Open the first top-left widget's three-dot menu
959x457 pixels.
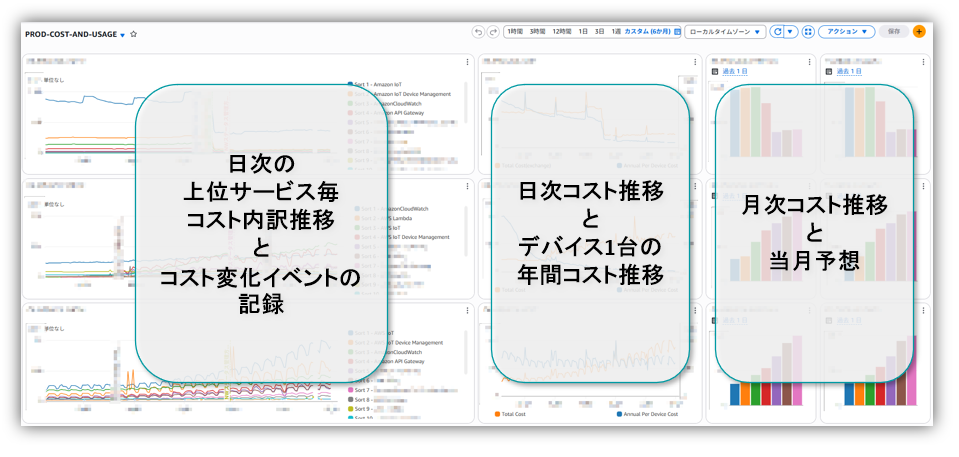click(467, 62)
